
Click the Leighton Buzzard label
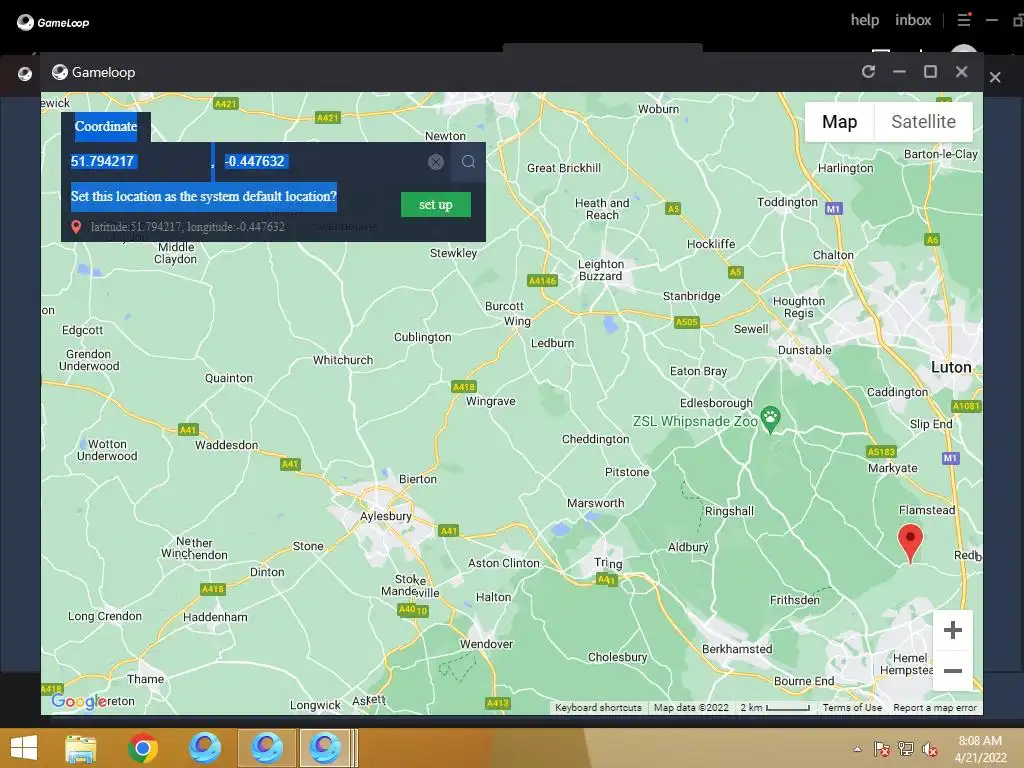[600, 270]
